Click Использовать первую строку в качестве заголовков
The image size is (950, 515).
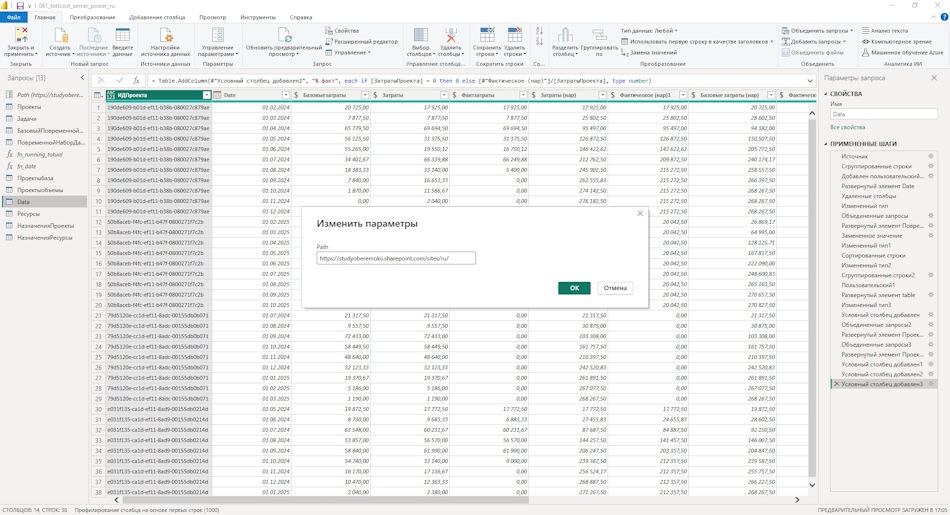pyautogui.click(x=697, y=42)
